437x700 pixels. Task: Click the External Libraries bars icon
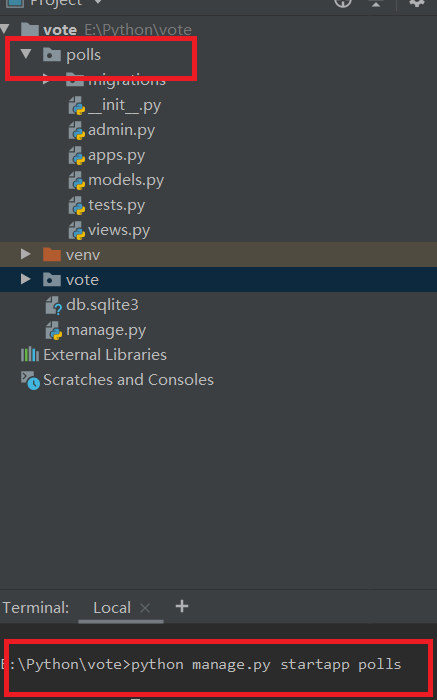tap(30, 355)
